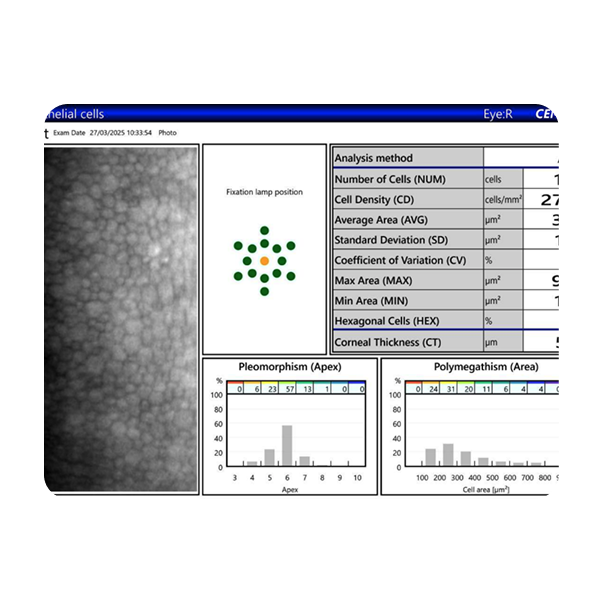
Task: Select the Cell Density (CD) row
Action: pyautogui.click(x=407, y=200)
